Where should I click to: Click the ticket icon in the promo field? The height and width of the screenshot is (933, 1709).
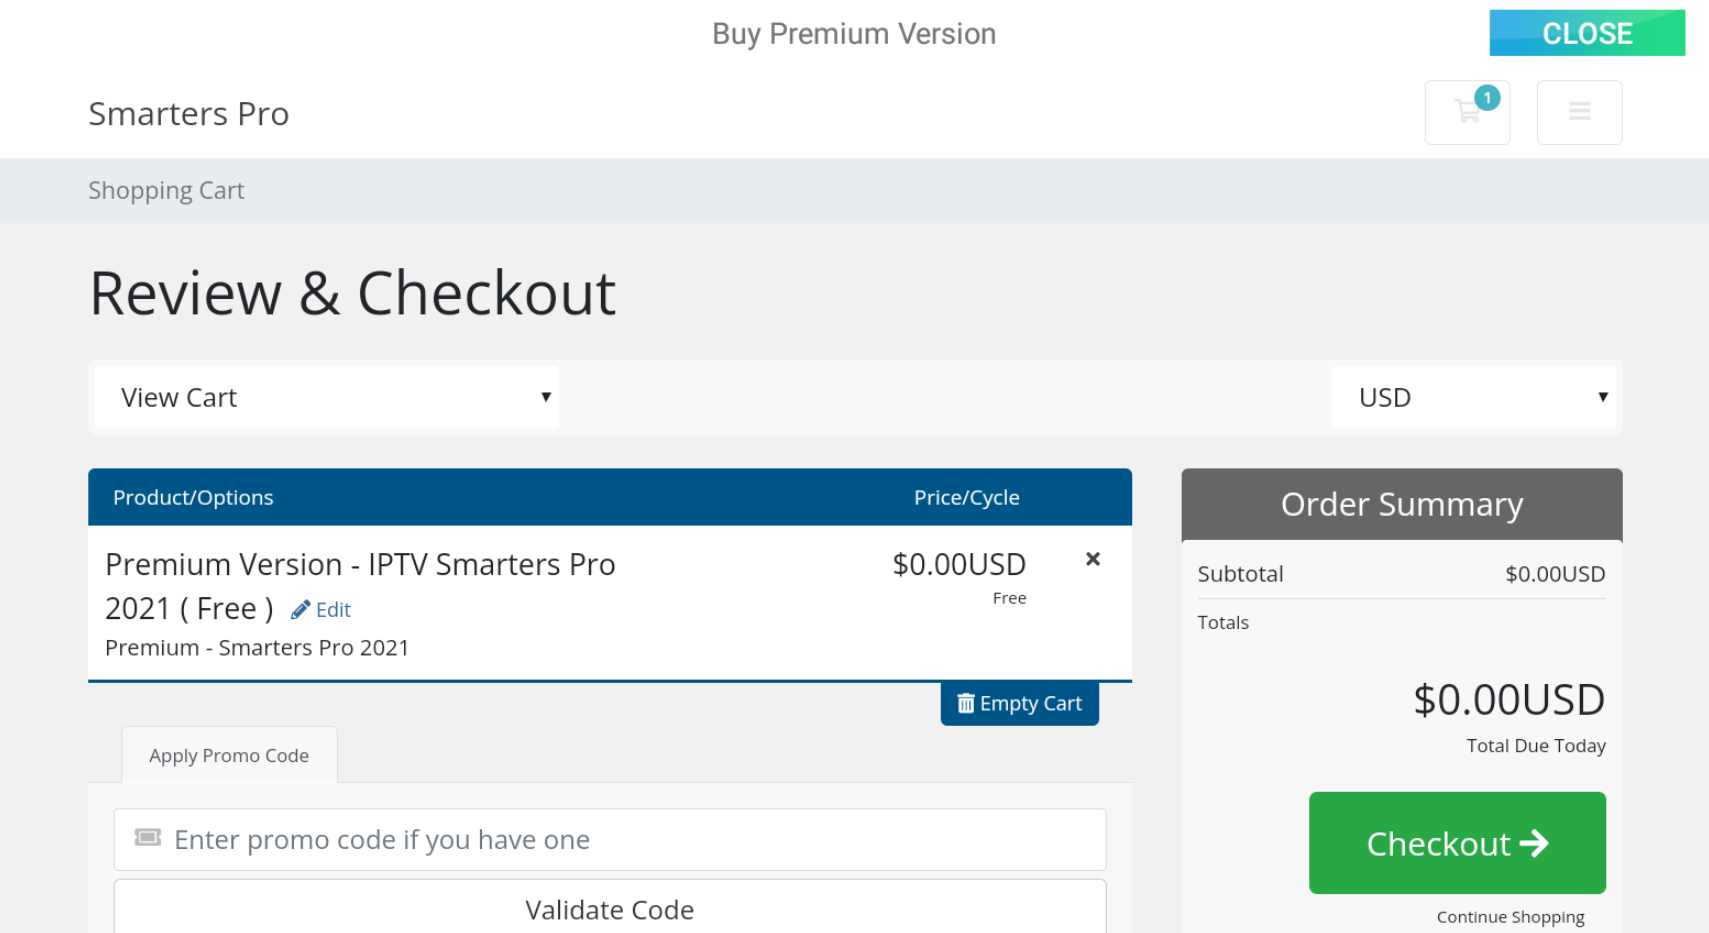pos(148,838)
